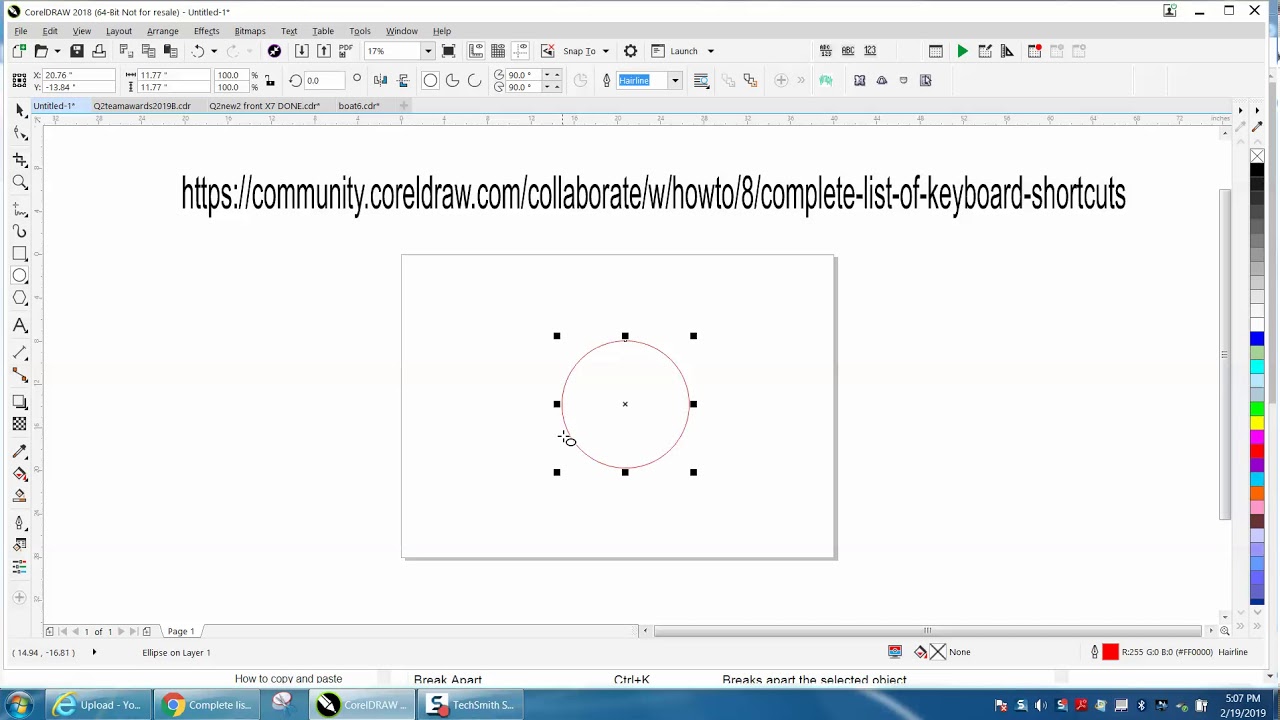Click the Mirror horizontally icon
Viewport: 1280px width, 720px height.
pos(381,80)
